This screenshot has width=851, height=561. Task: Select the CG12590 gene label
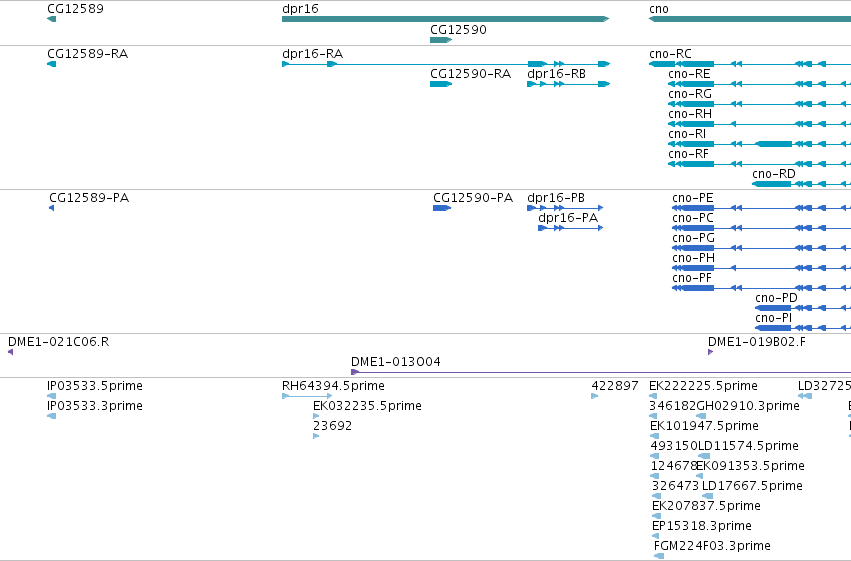click(x=458, y=30)
